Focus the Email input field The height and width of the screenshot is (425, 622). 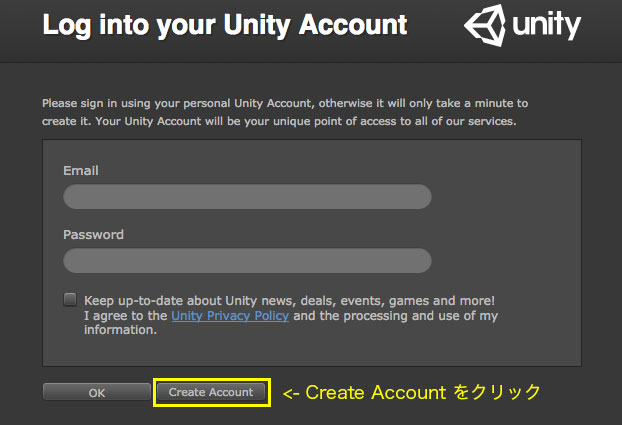(247, 196)
